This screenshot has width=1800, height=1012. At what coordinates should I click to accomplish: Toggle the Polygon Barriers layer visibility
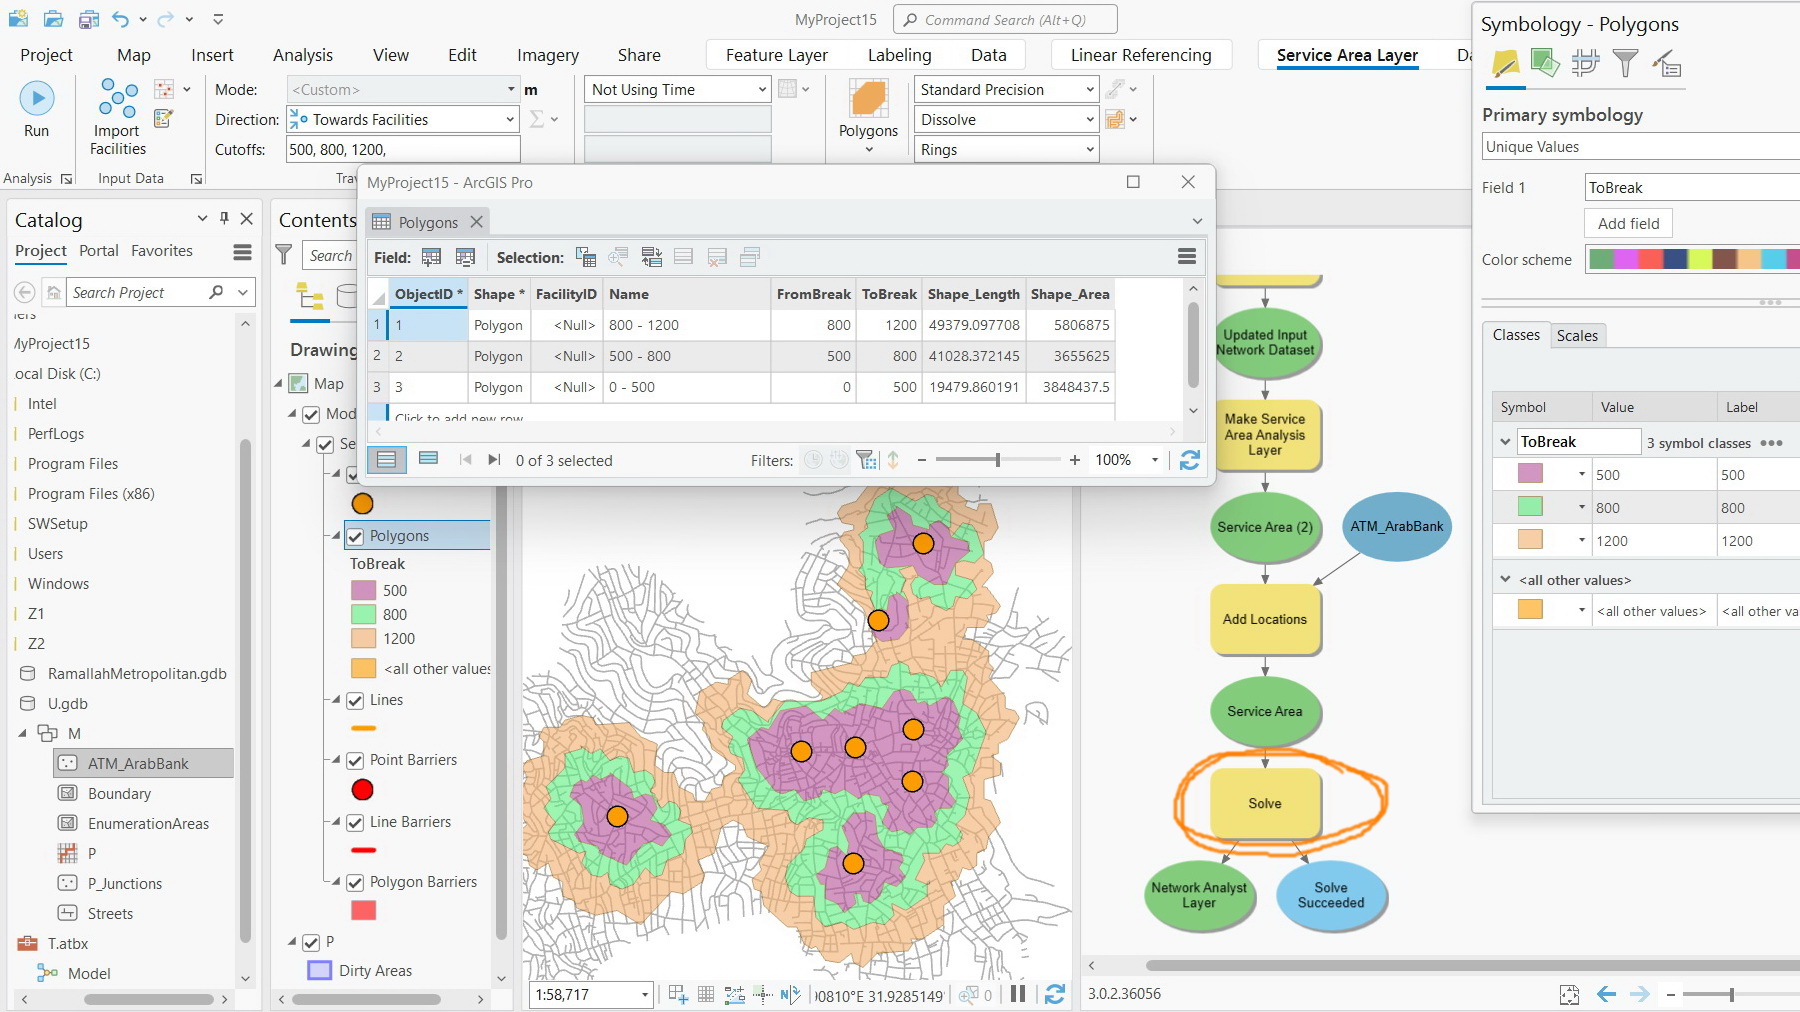(x=356, y=882)
